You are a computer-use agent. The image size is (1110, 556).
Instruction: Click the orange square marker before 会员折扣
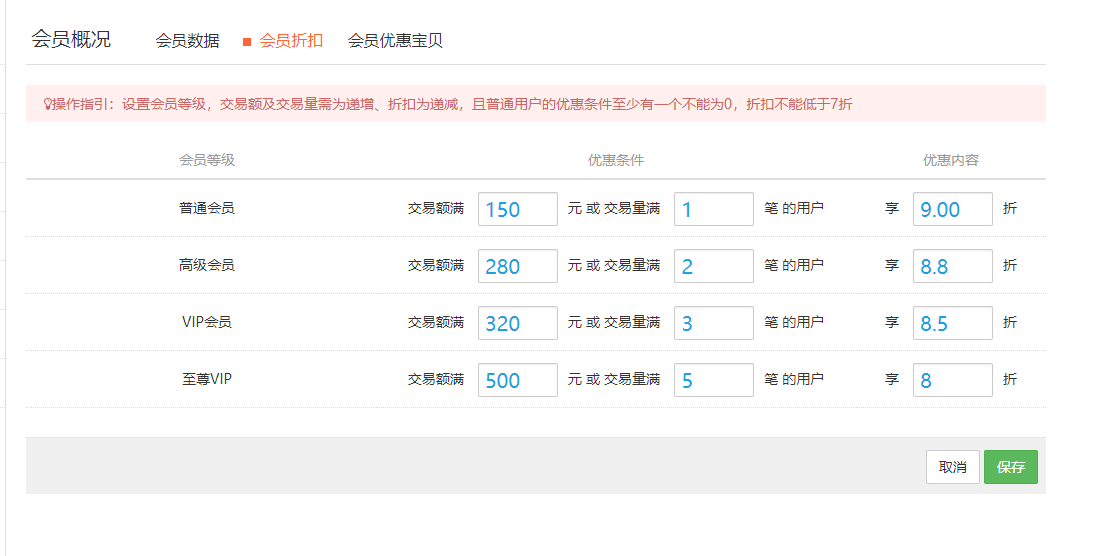click(x=247, y=42)
